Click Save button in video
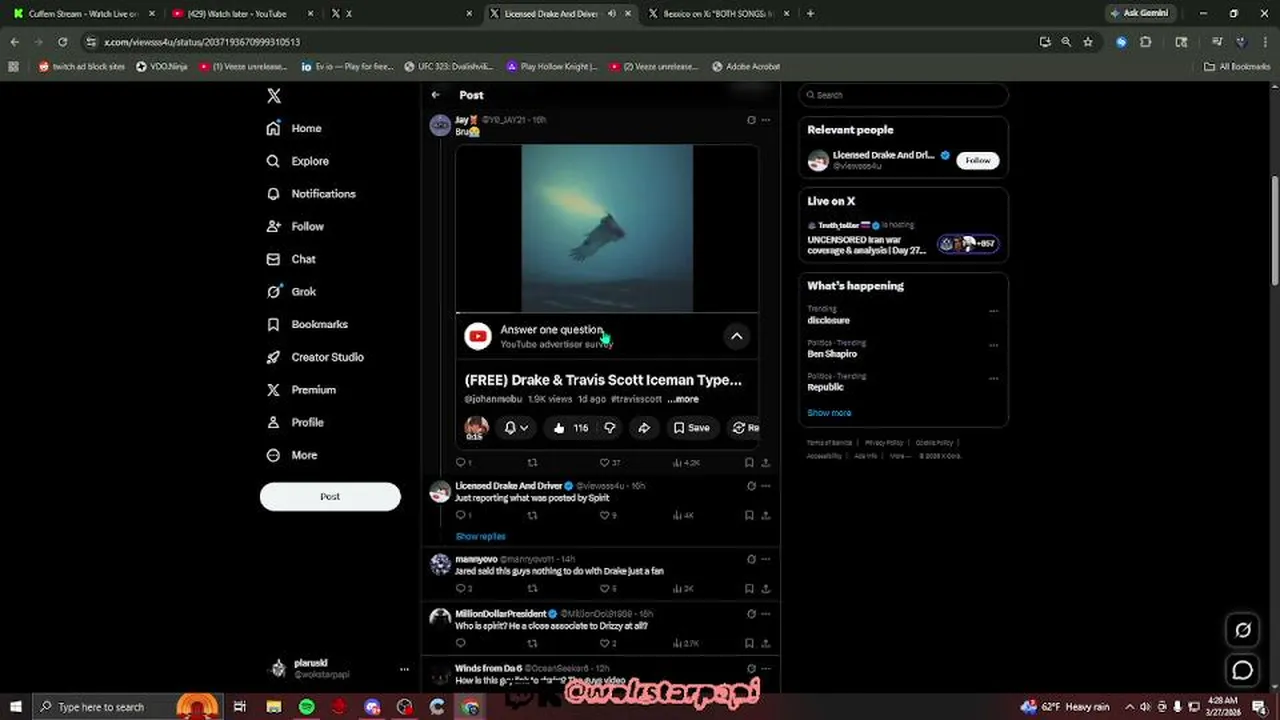This screenshot has width=1280, height=720. pos(691,428)
